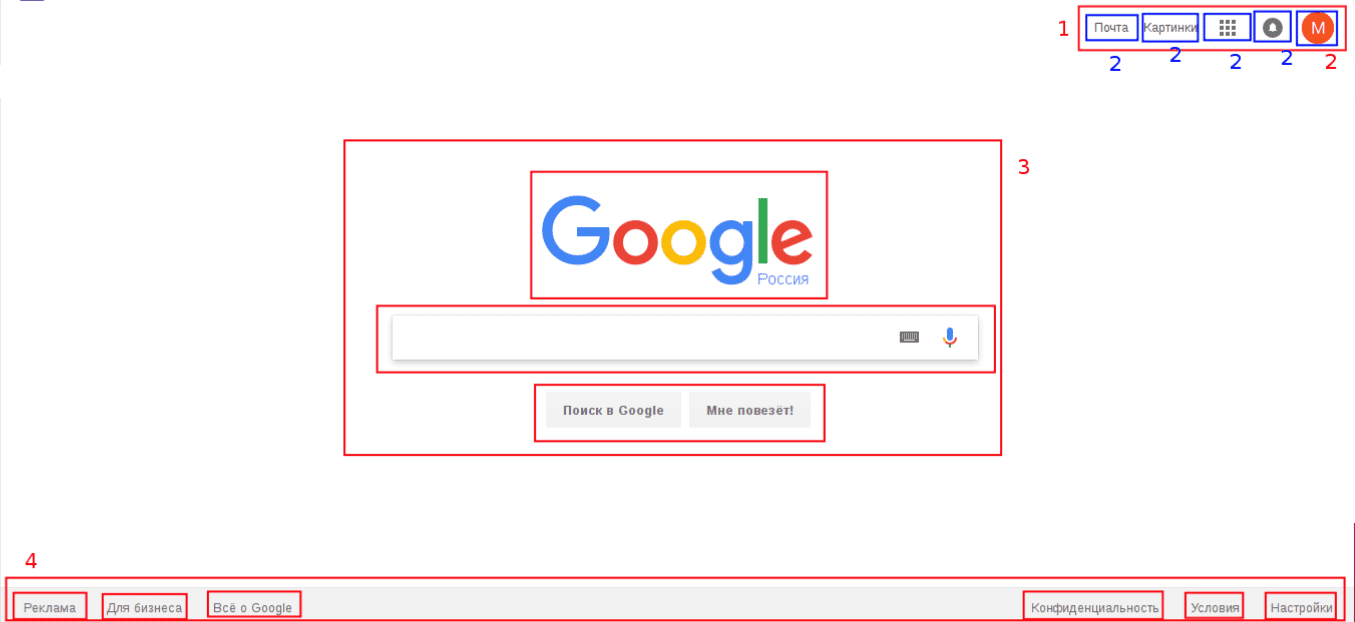
Task: Open the Реклама footer link
Action: 50,607
